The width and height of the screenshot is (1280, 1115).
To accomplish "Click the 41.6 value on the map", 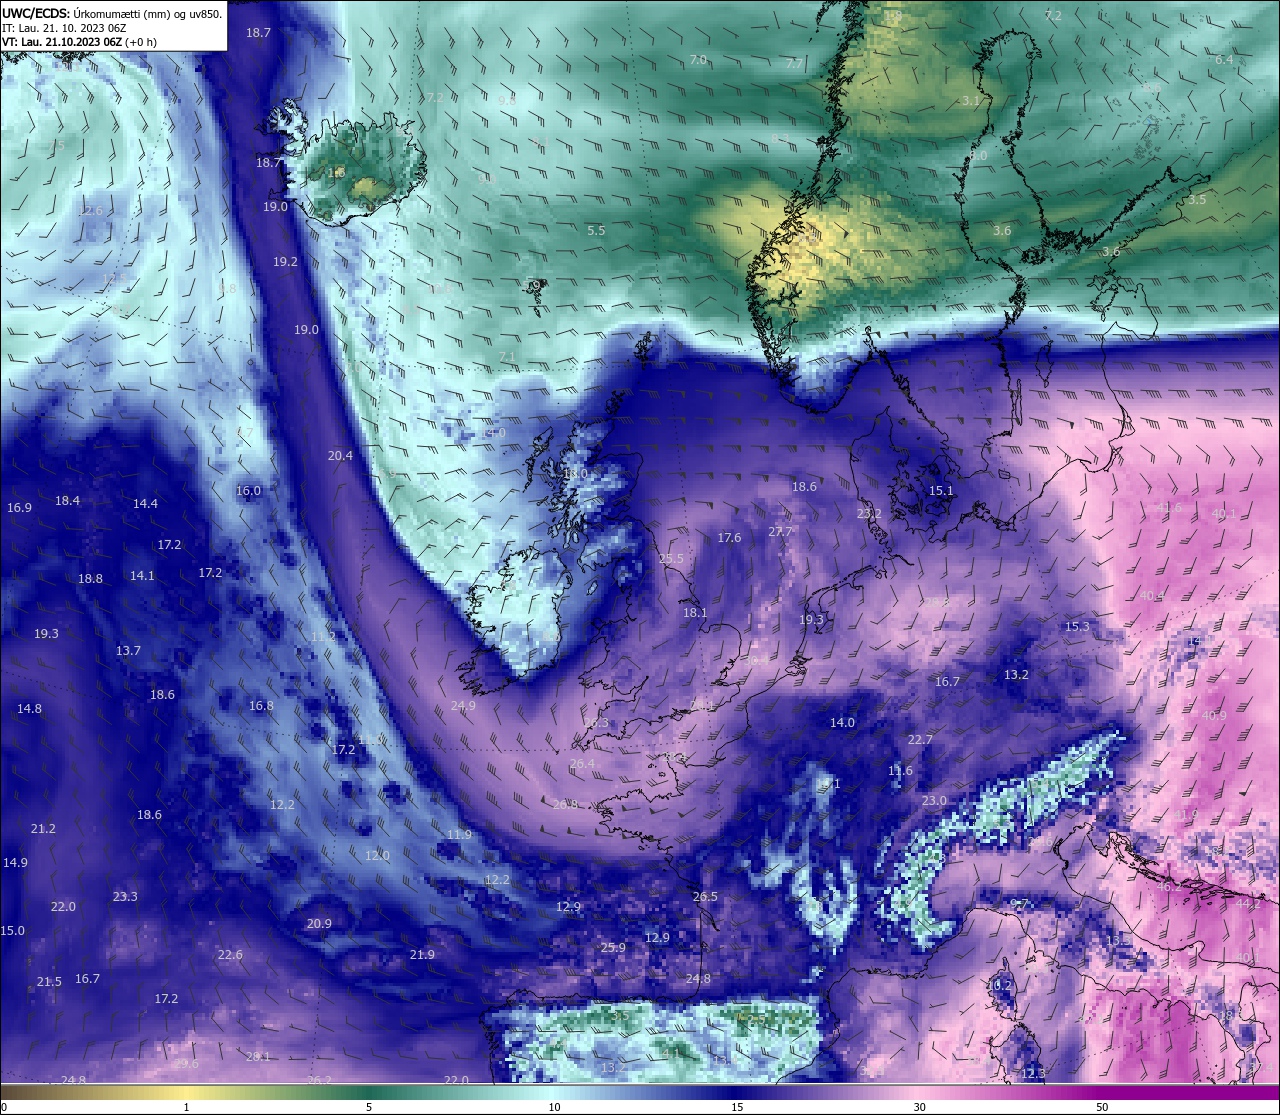I will coord(1169,508).
